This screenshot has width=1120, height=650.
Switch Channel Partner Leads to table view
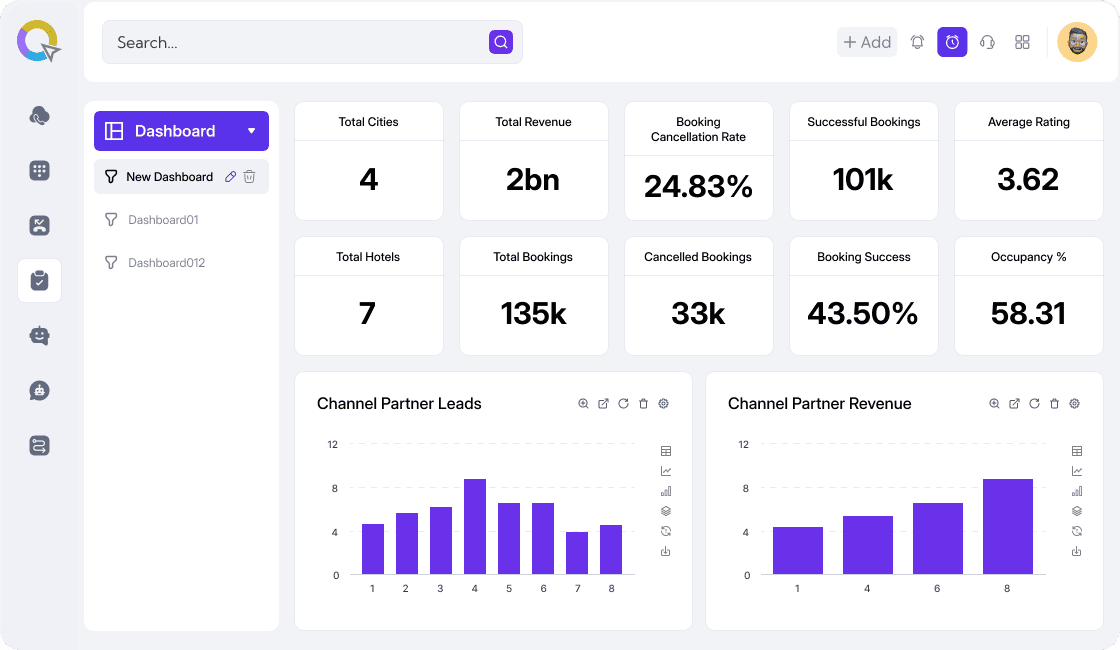click(666, 451)
